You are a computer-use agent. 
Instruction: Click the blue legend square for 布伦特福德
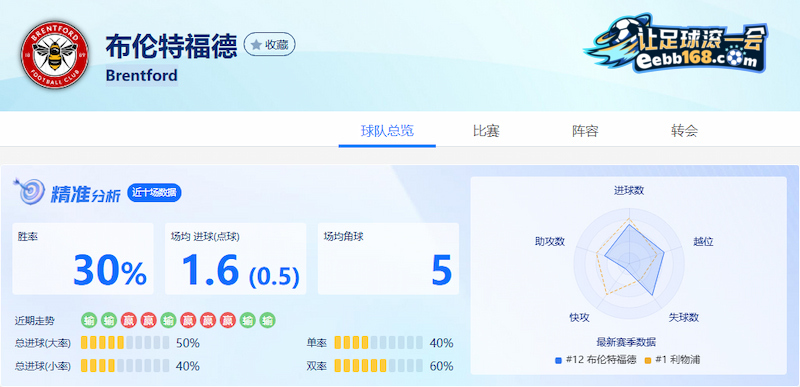click(558, 360)
